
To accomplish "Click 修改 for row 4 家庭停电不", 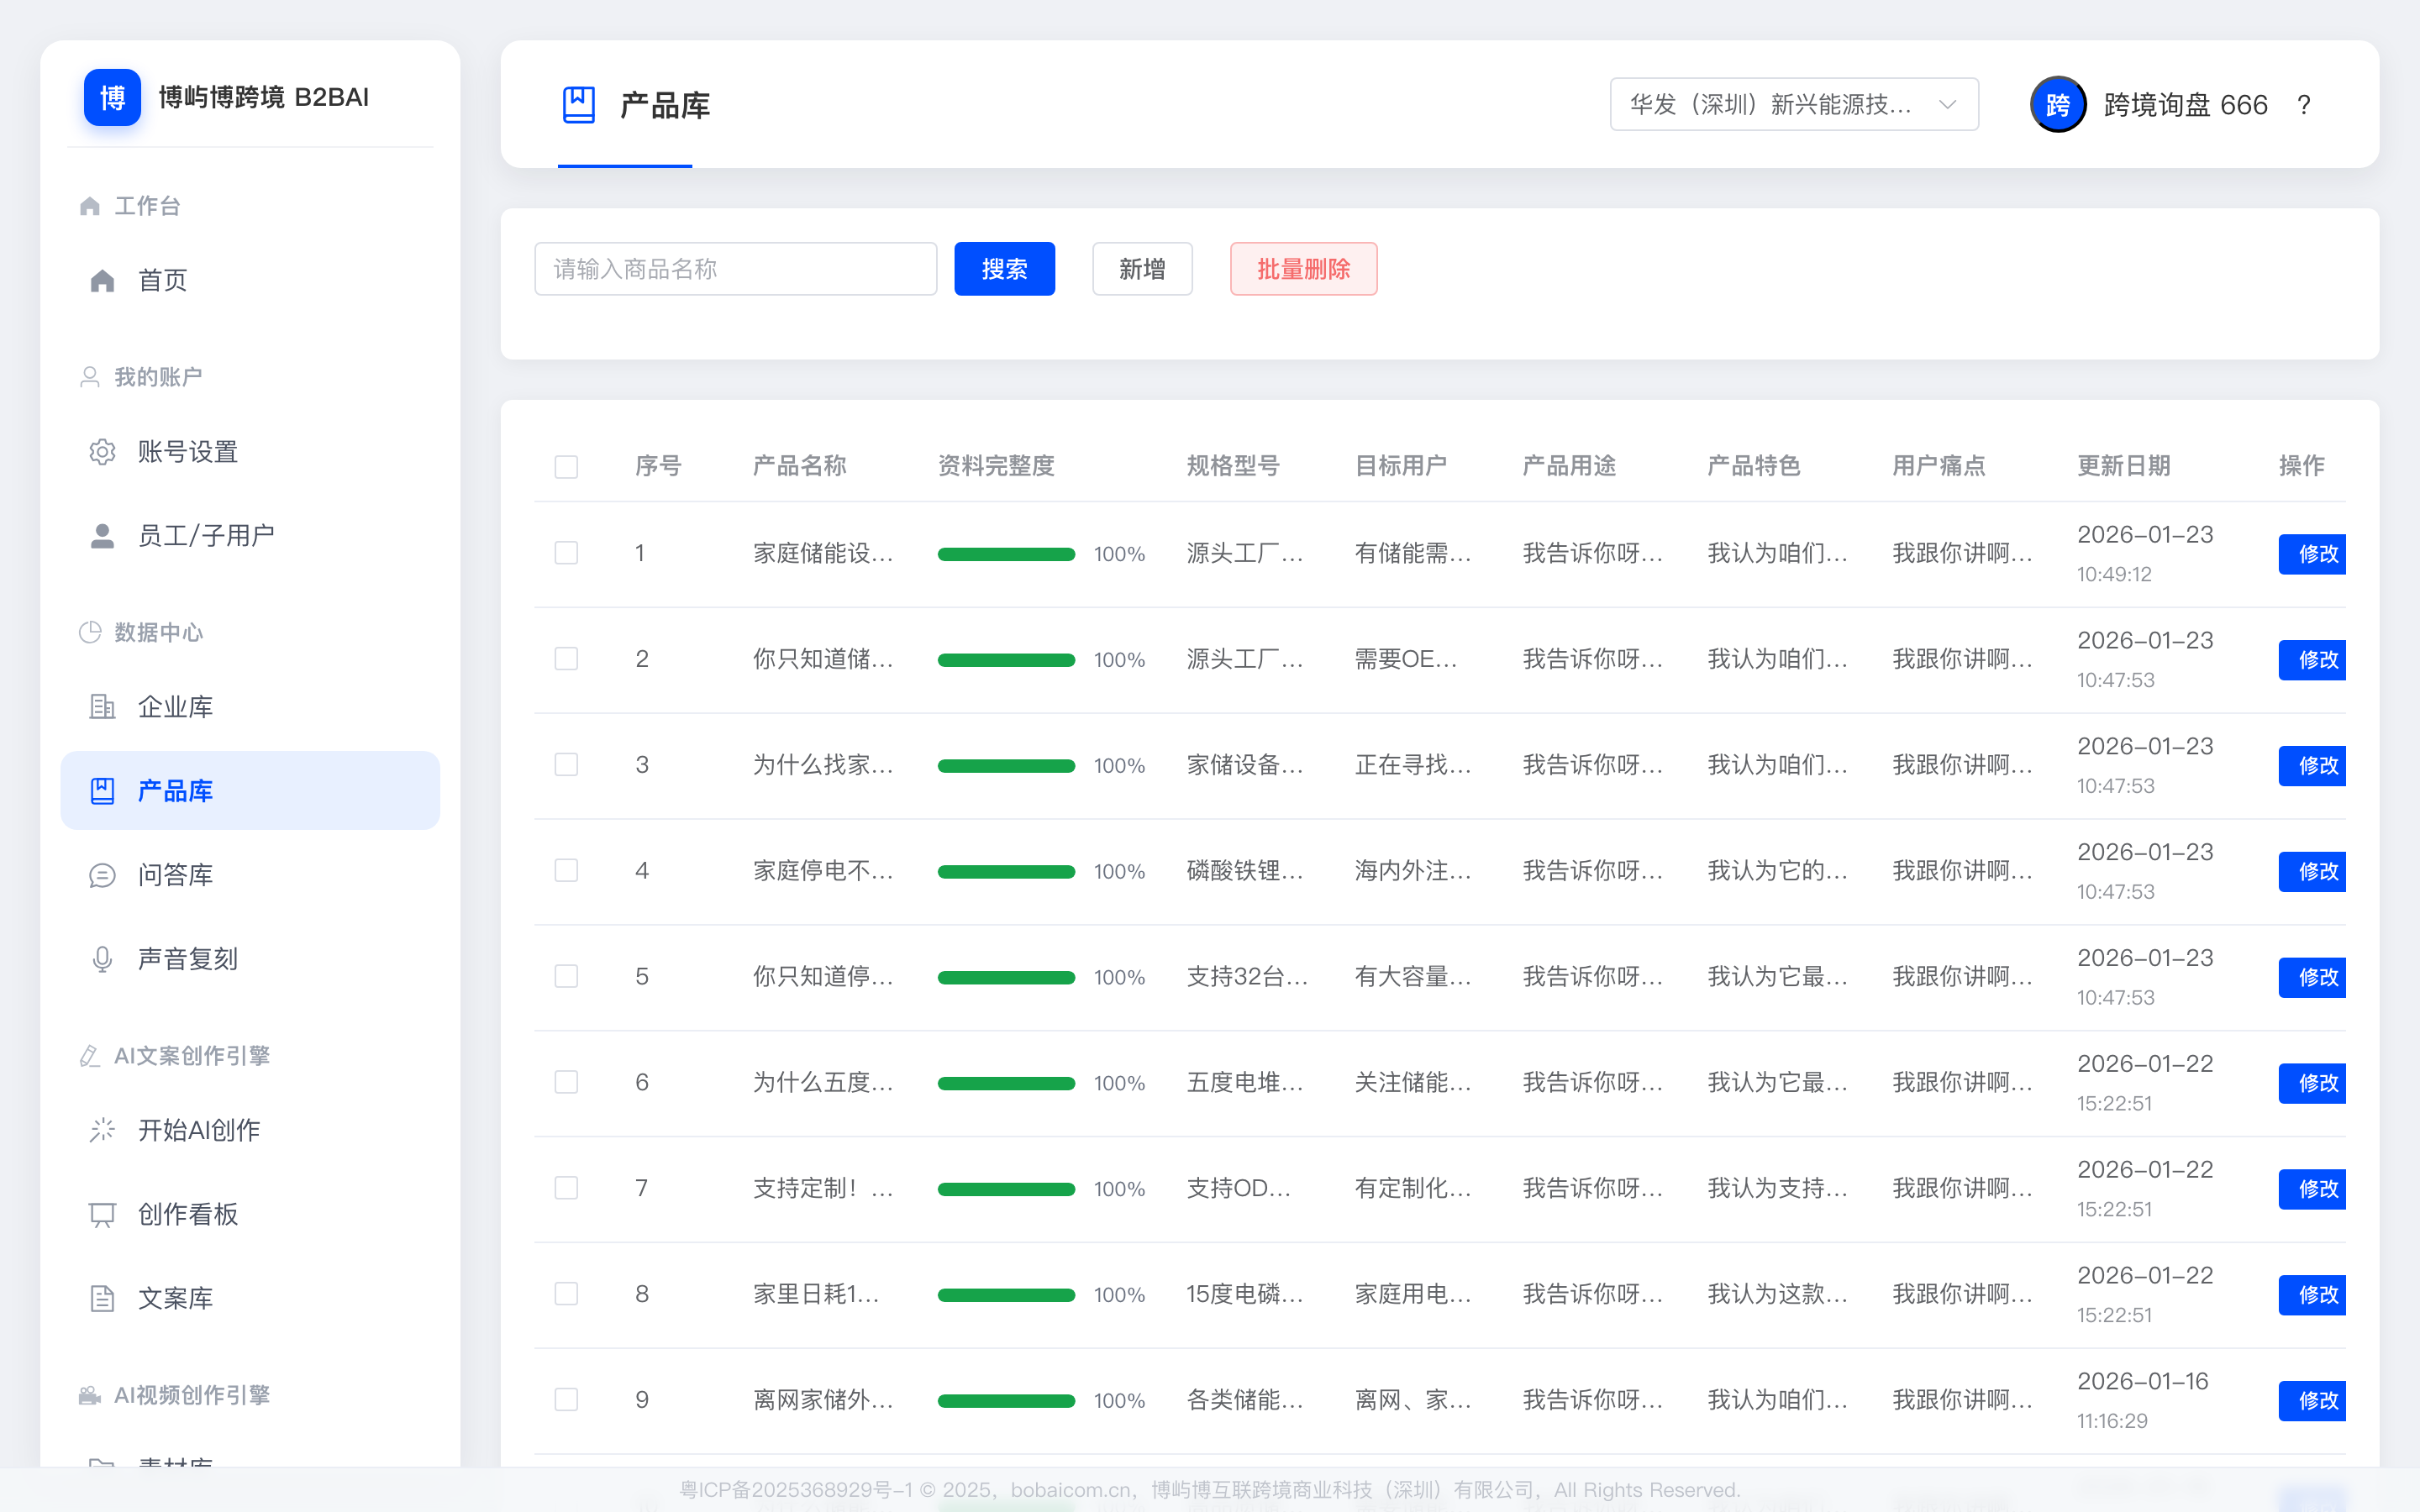I will coord(2312,872).
